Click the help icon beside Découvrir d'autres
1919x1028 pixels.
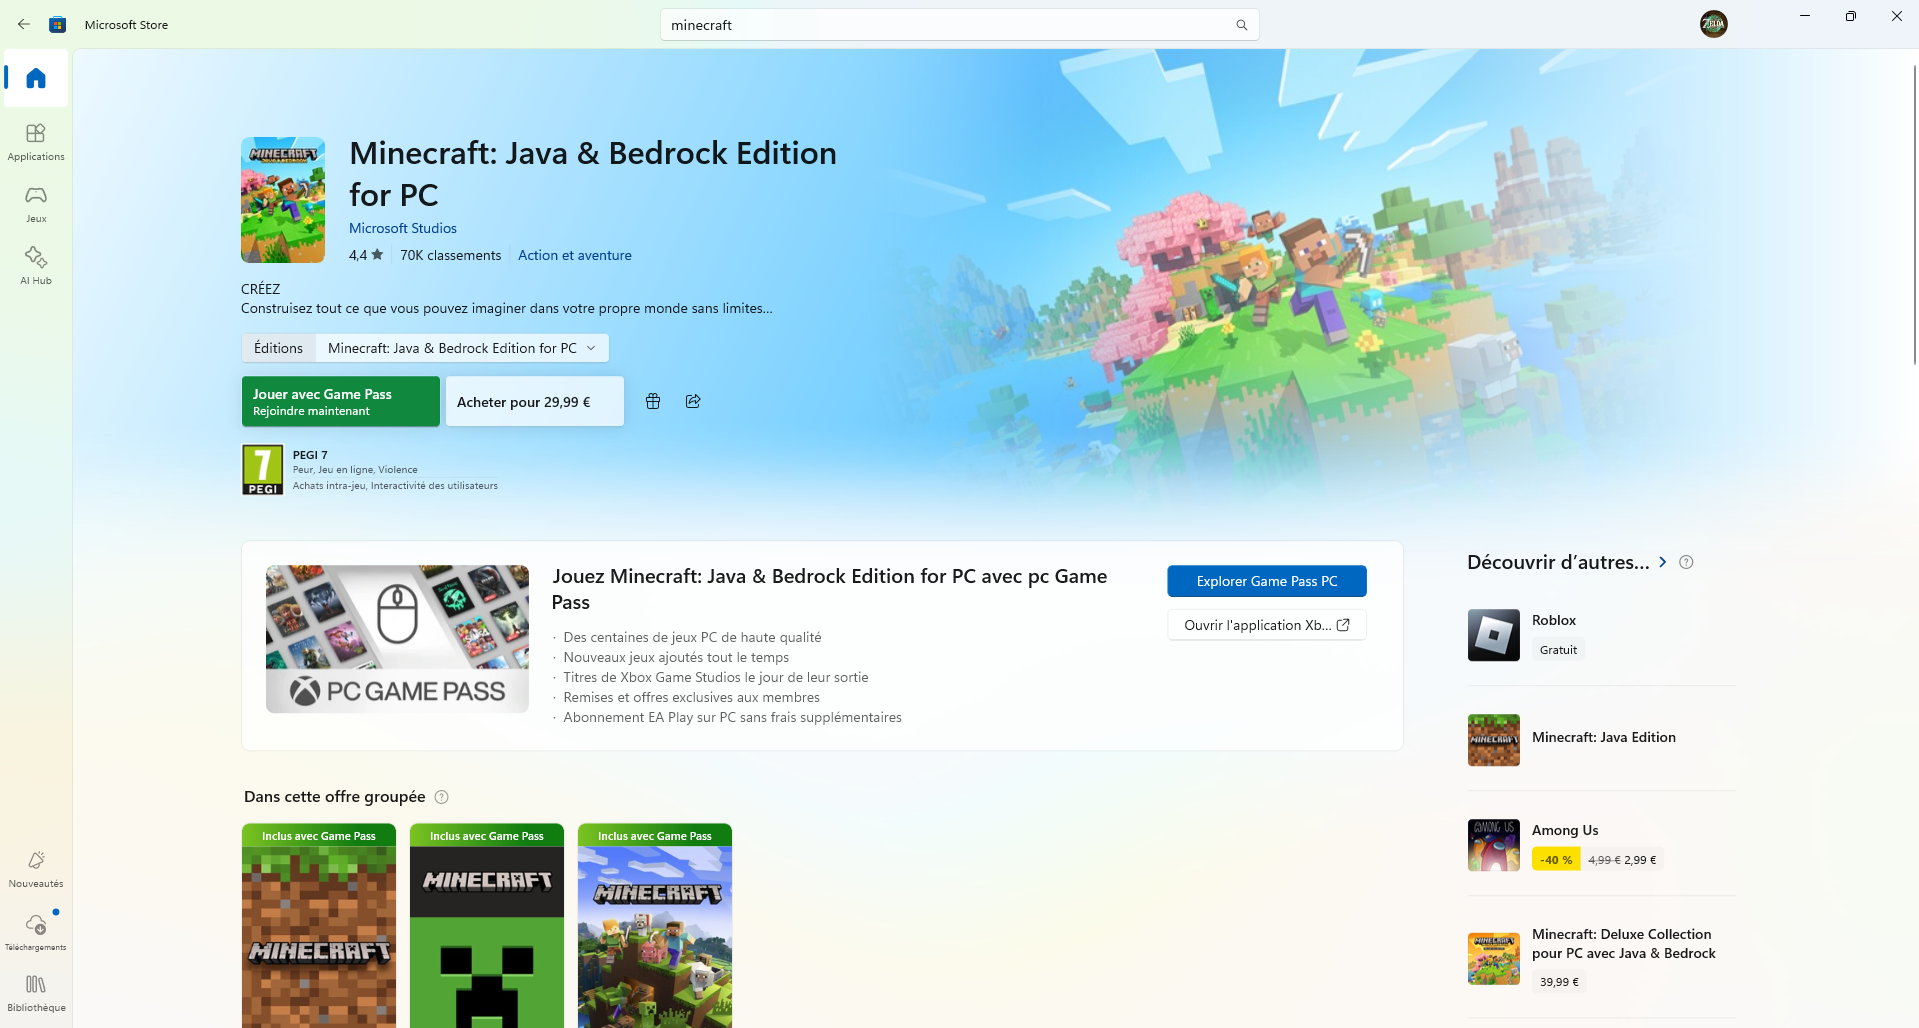pyautogui.click(x=1686, y=562)
